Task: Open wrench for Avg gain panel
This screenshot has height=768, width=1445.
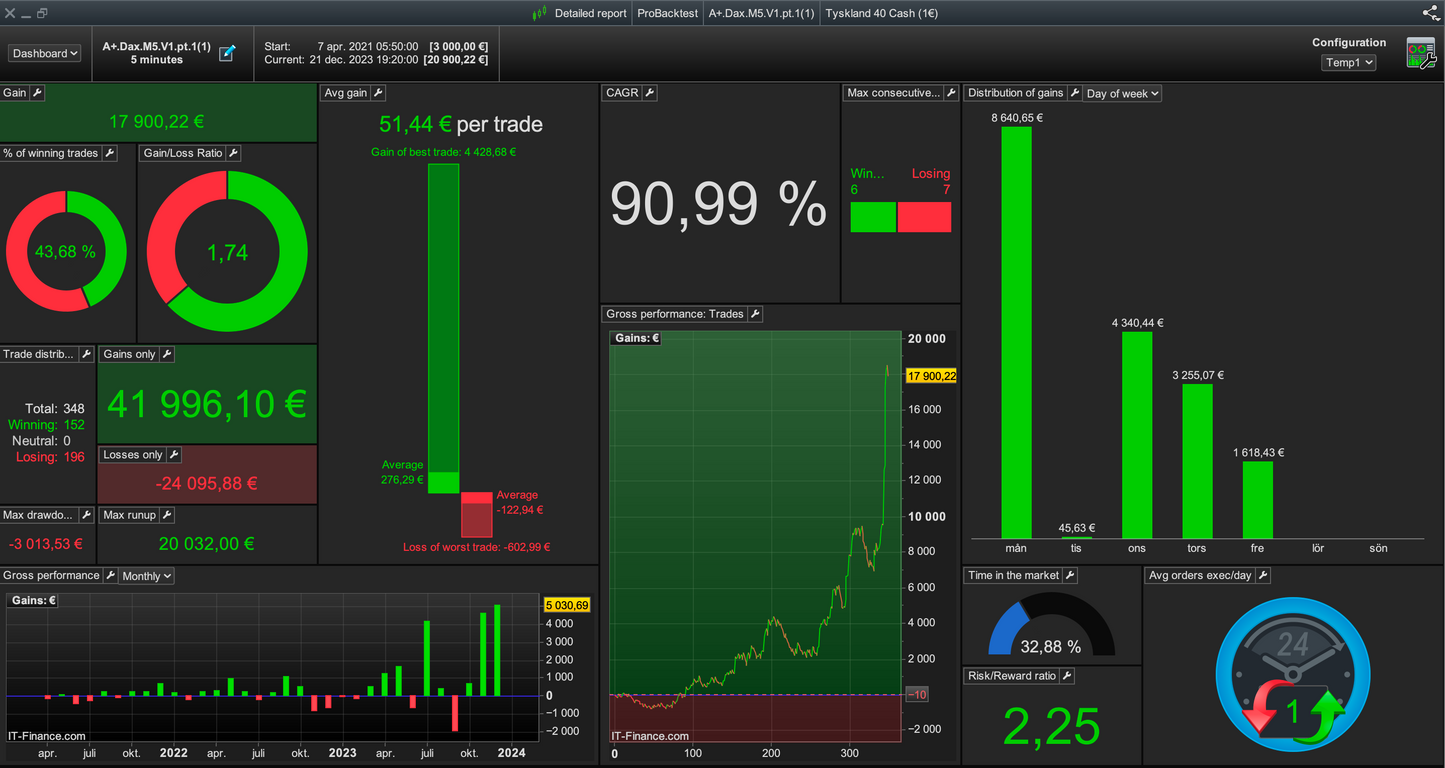Action: point(379,93)
